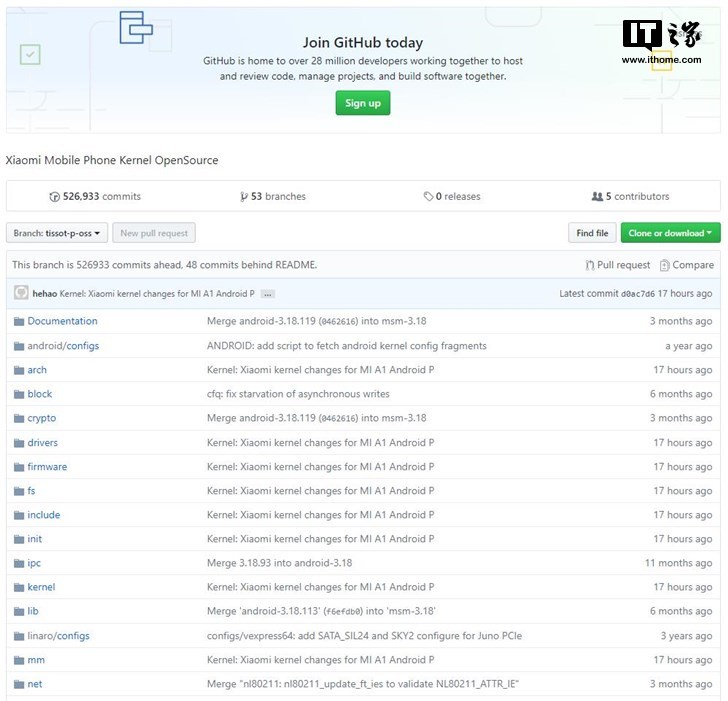Open the firmware directory
Image resolution: width=728 pixels, height=701 pixels.
tap(47, 467)
